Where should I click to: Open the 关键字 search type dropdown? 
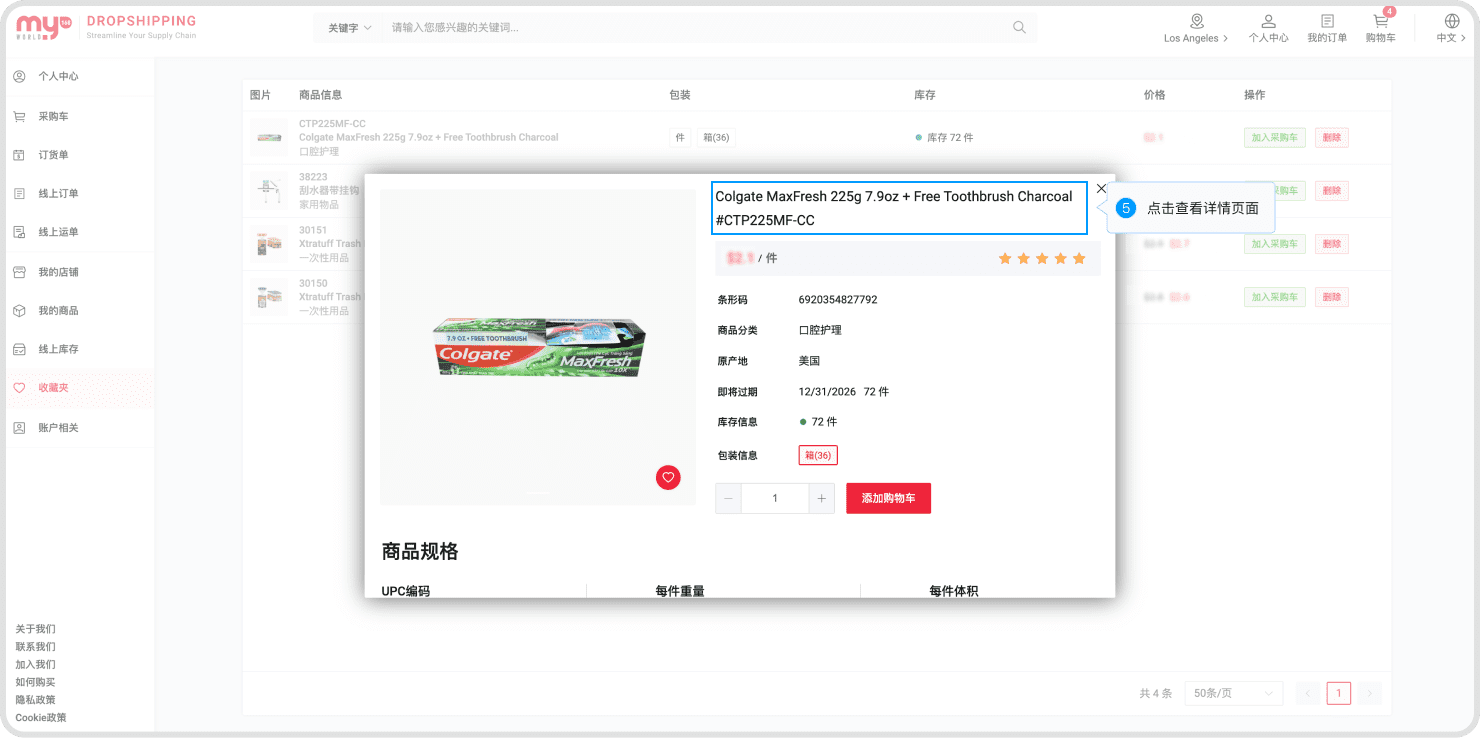(x=350, y=28)
